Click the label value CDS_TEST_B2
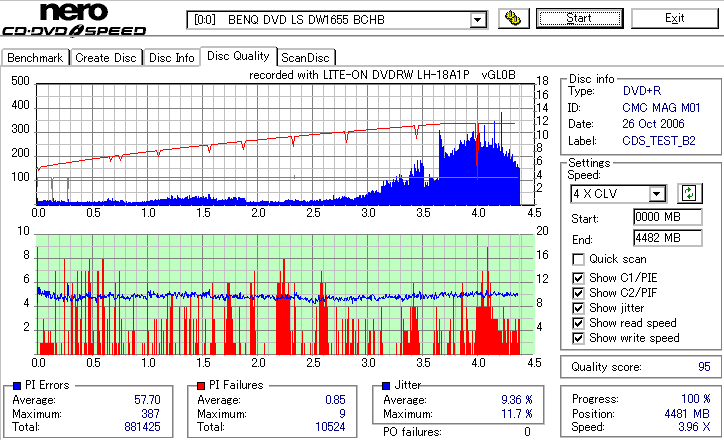Image resolution: width=724 pixels, height=441 pixels. [659, 141]
